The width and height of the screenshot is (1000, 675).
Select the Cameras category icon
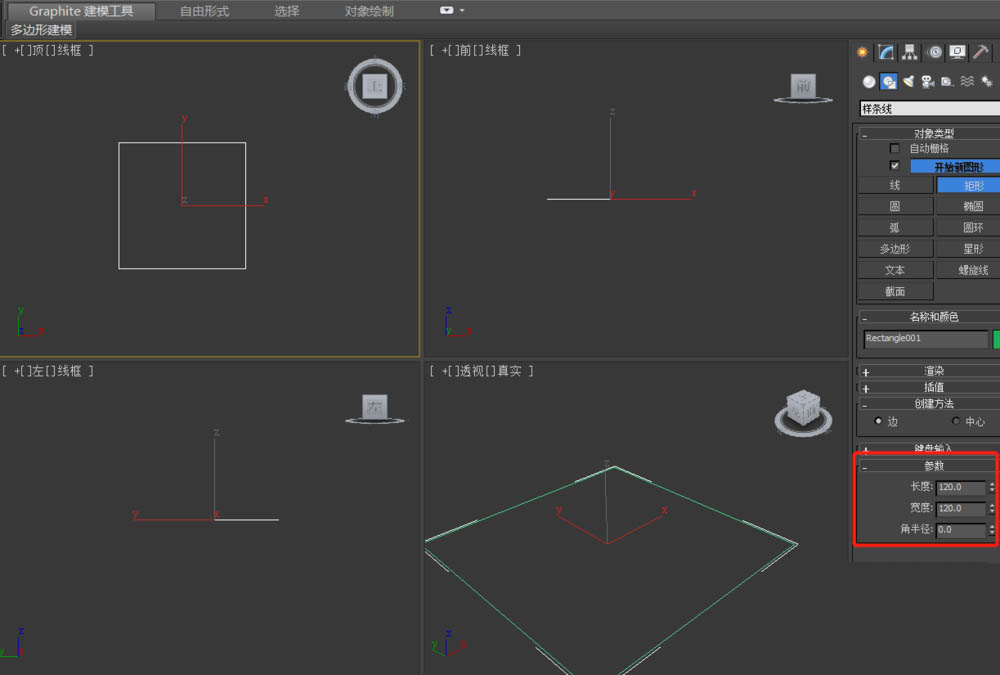coord(927,82)
